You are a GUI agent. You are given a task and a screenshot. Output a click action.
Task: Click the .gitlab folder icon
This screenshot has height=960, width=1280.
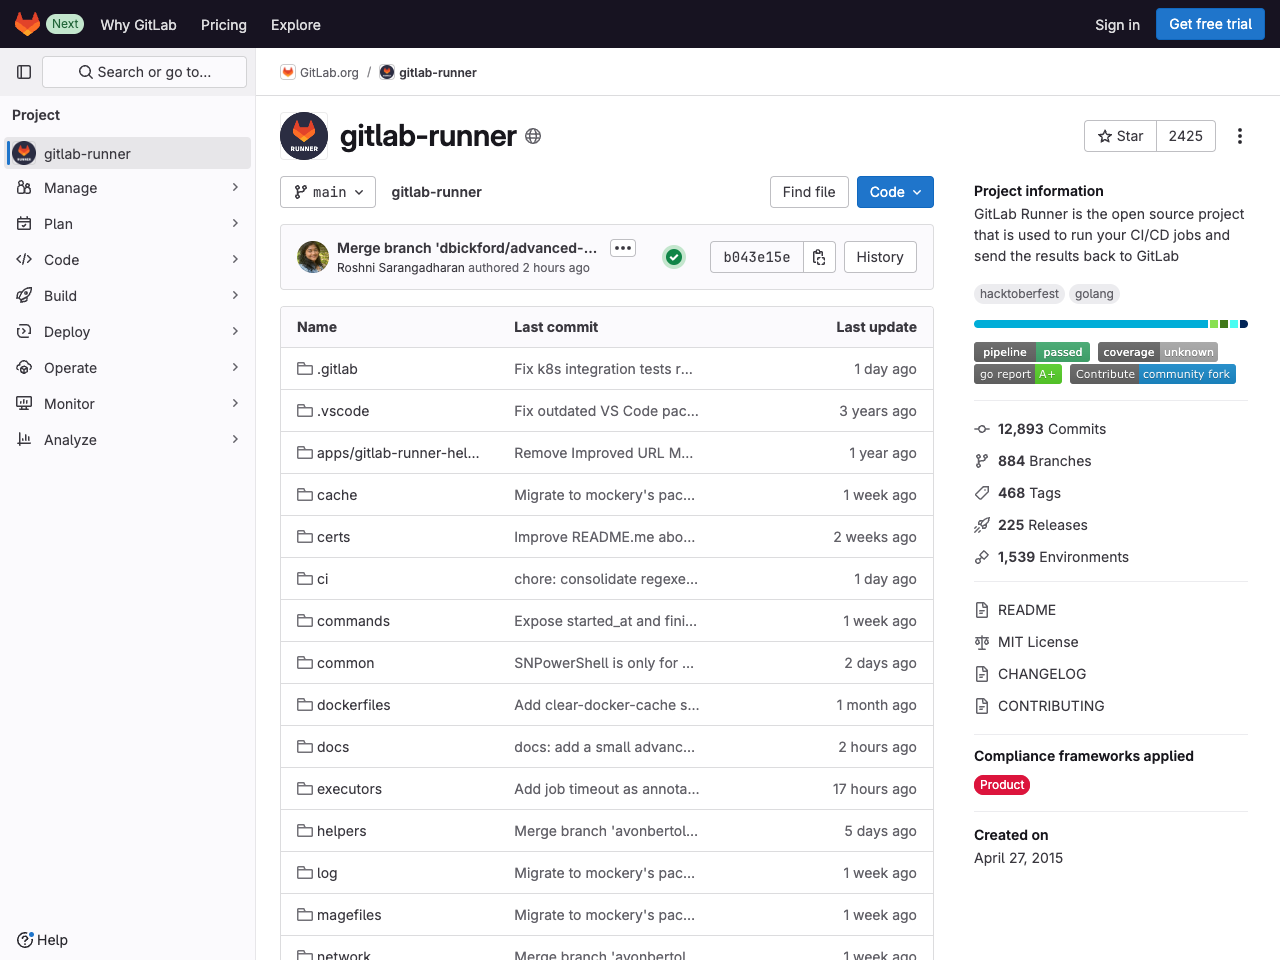point(305,369)
